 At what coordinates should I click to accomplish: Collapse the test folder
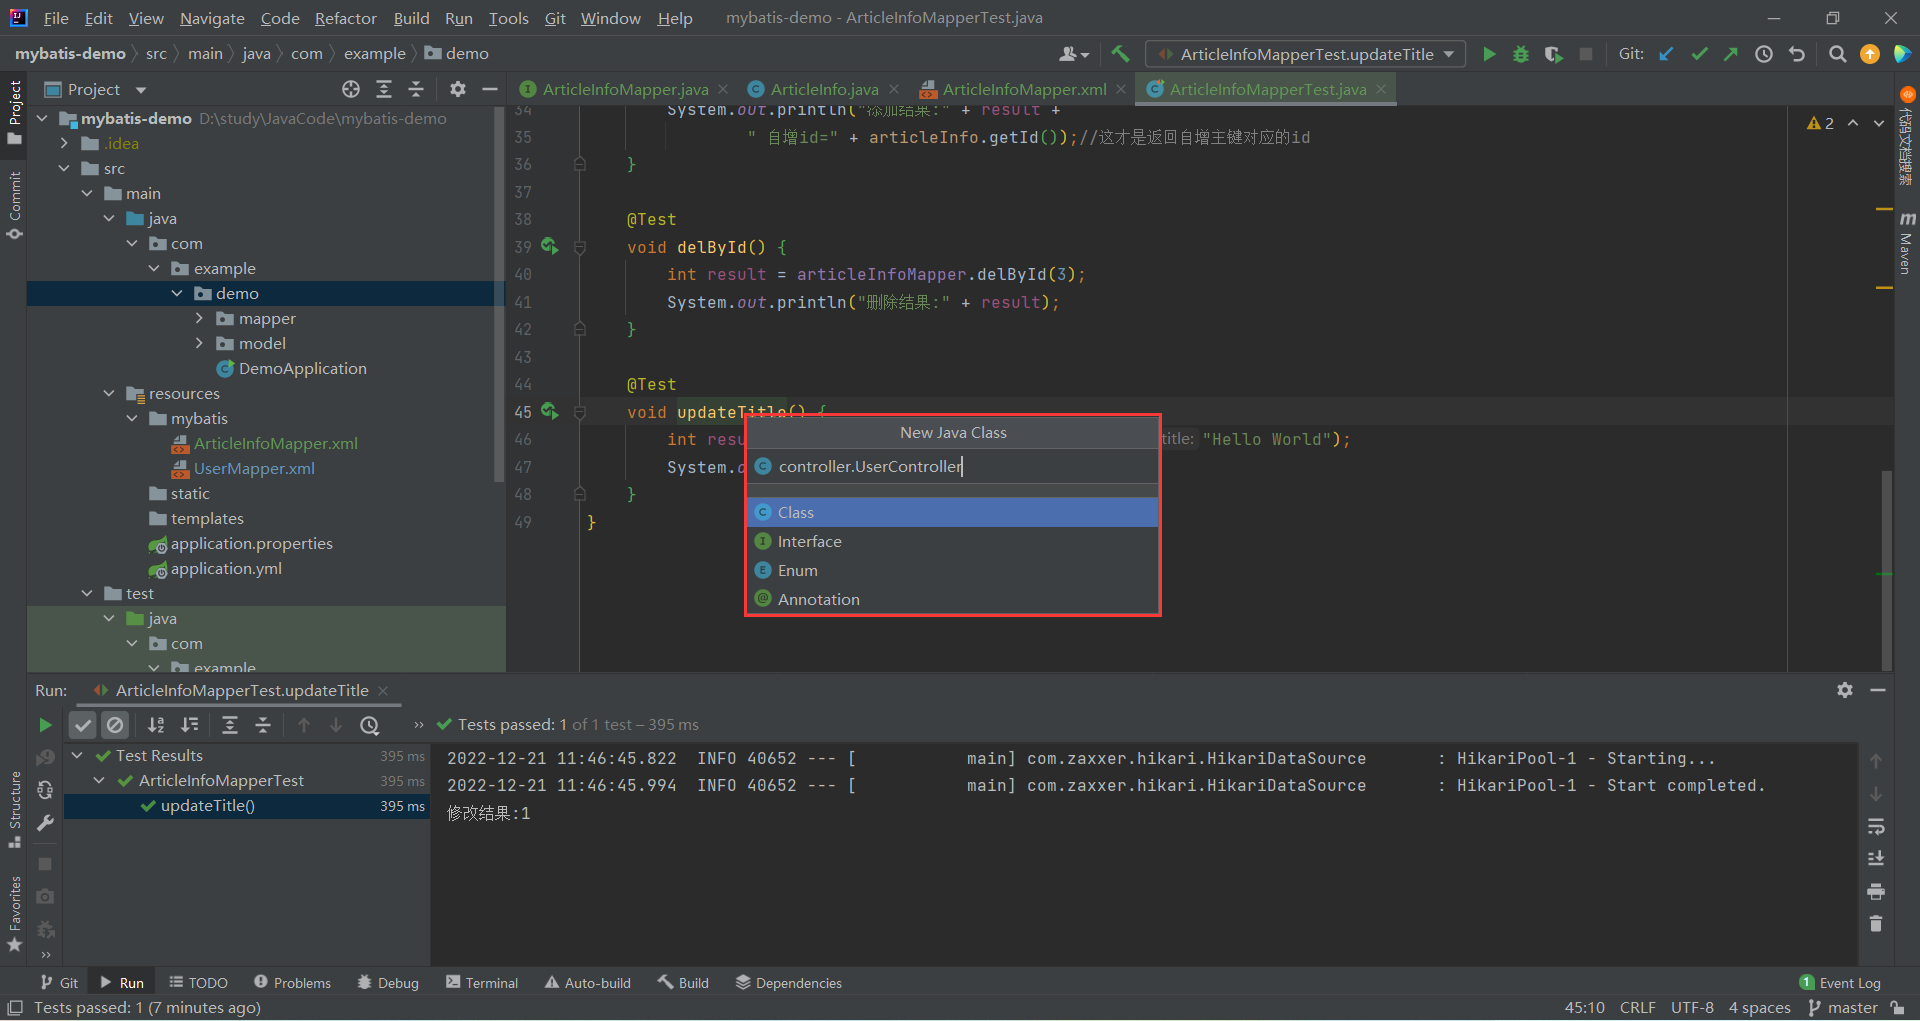[87, 593]
